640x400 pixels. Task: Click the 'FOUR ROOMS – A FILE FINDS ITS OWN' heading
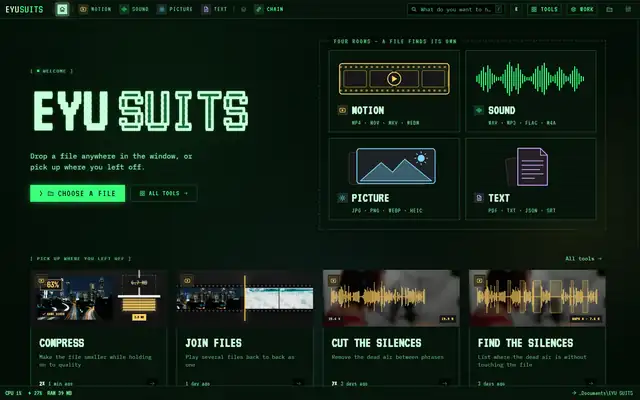coord(395,41)
